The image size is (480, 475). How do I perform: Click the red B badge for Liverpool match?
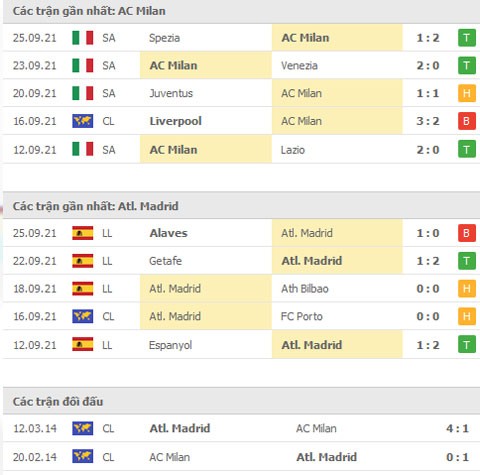[x=467, y=121]
